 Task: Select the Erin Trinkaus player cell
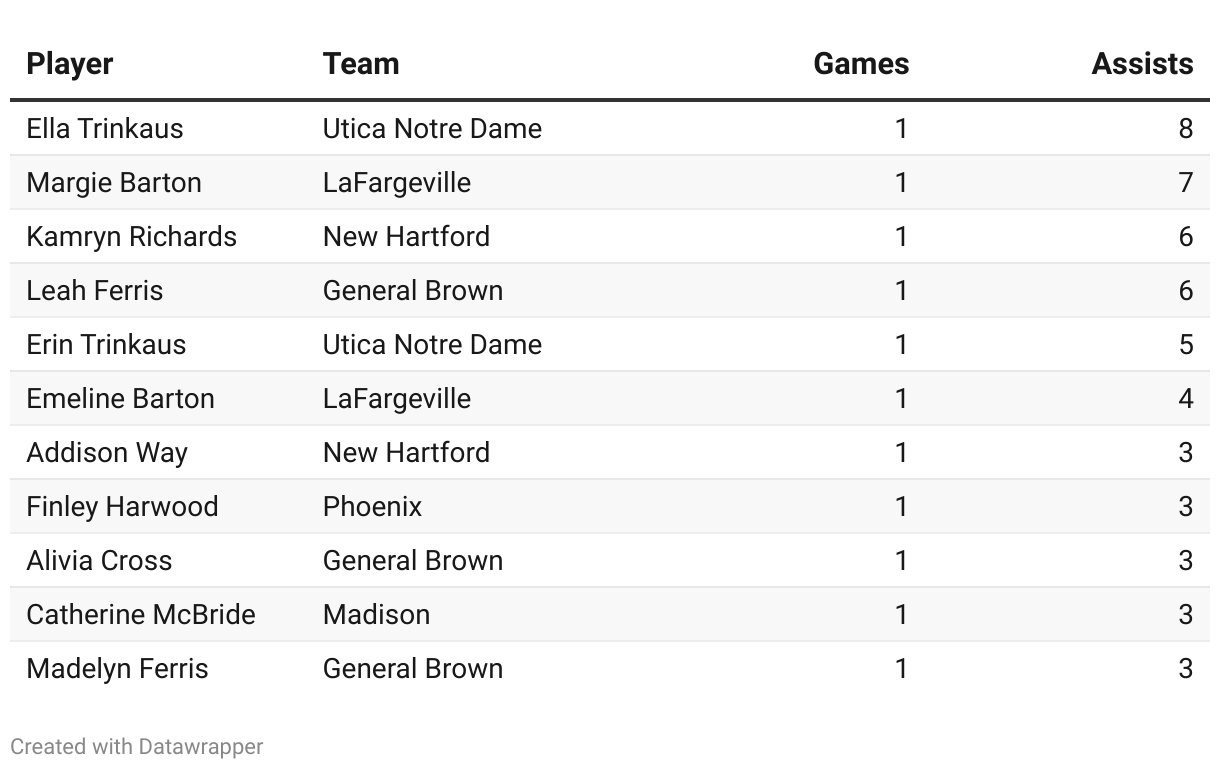tap(106, 345)
